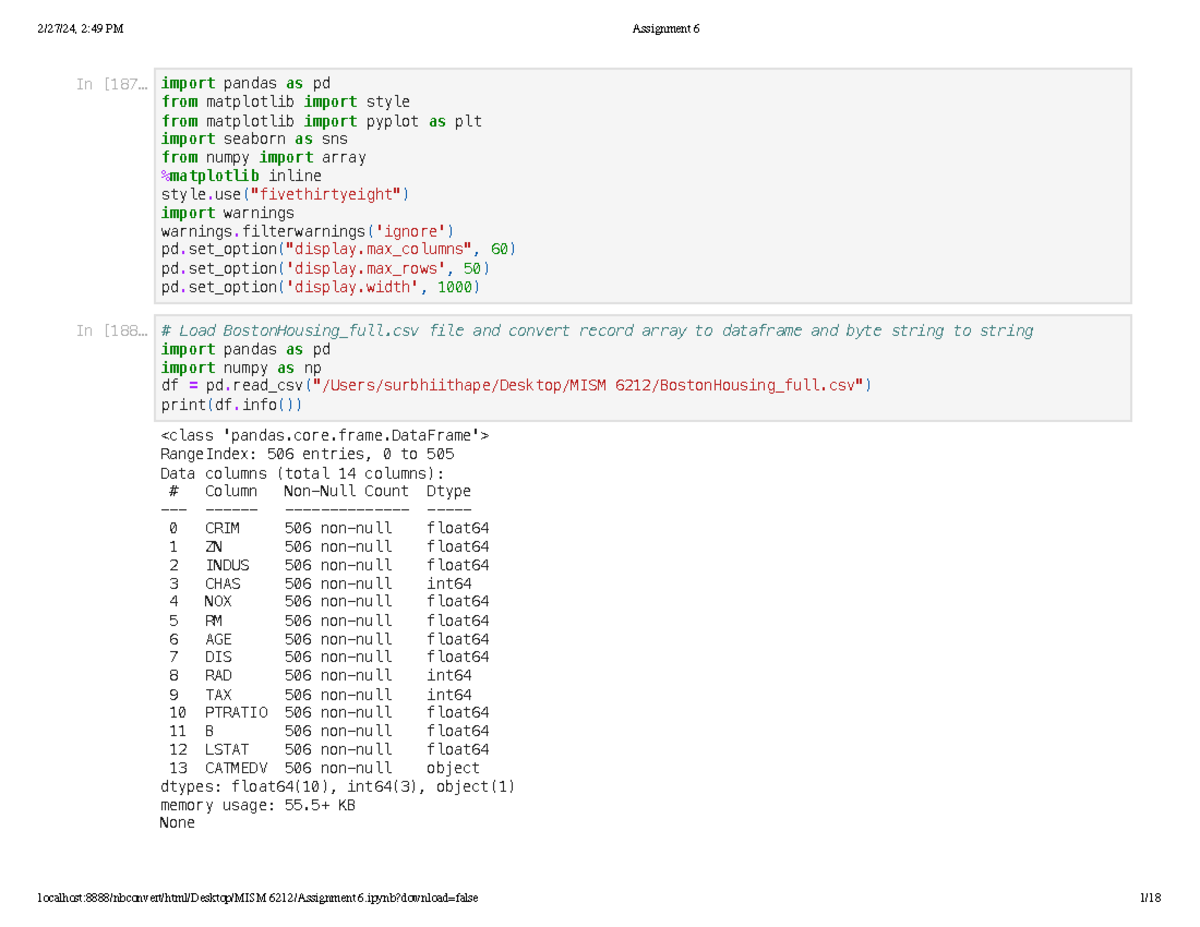Click the In [187] cell prompt
This screenshot has width=1200, height=927.
(x=111, y=84)
